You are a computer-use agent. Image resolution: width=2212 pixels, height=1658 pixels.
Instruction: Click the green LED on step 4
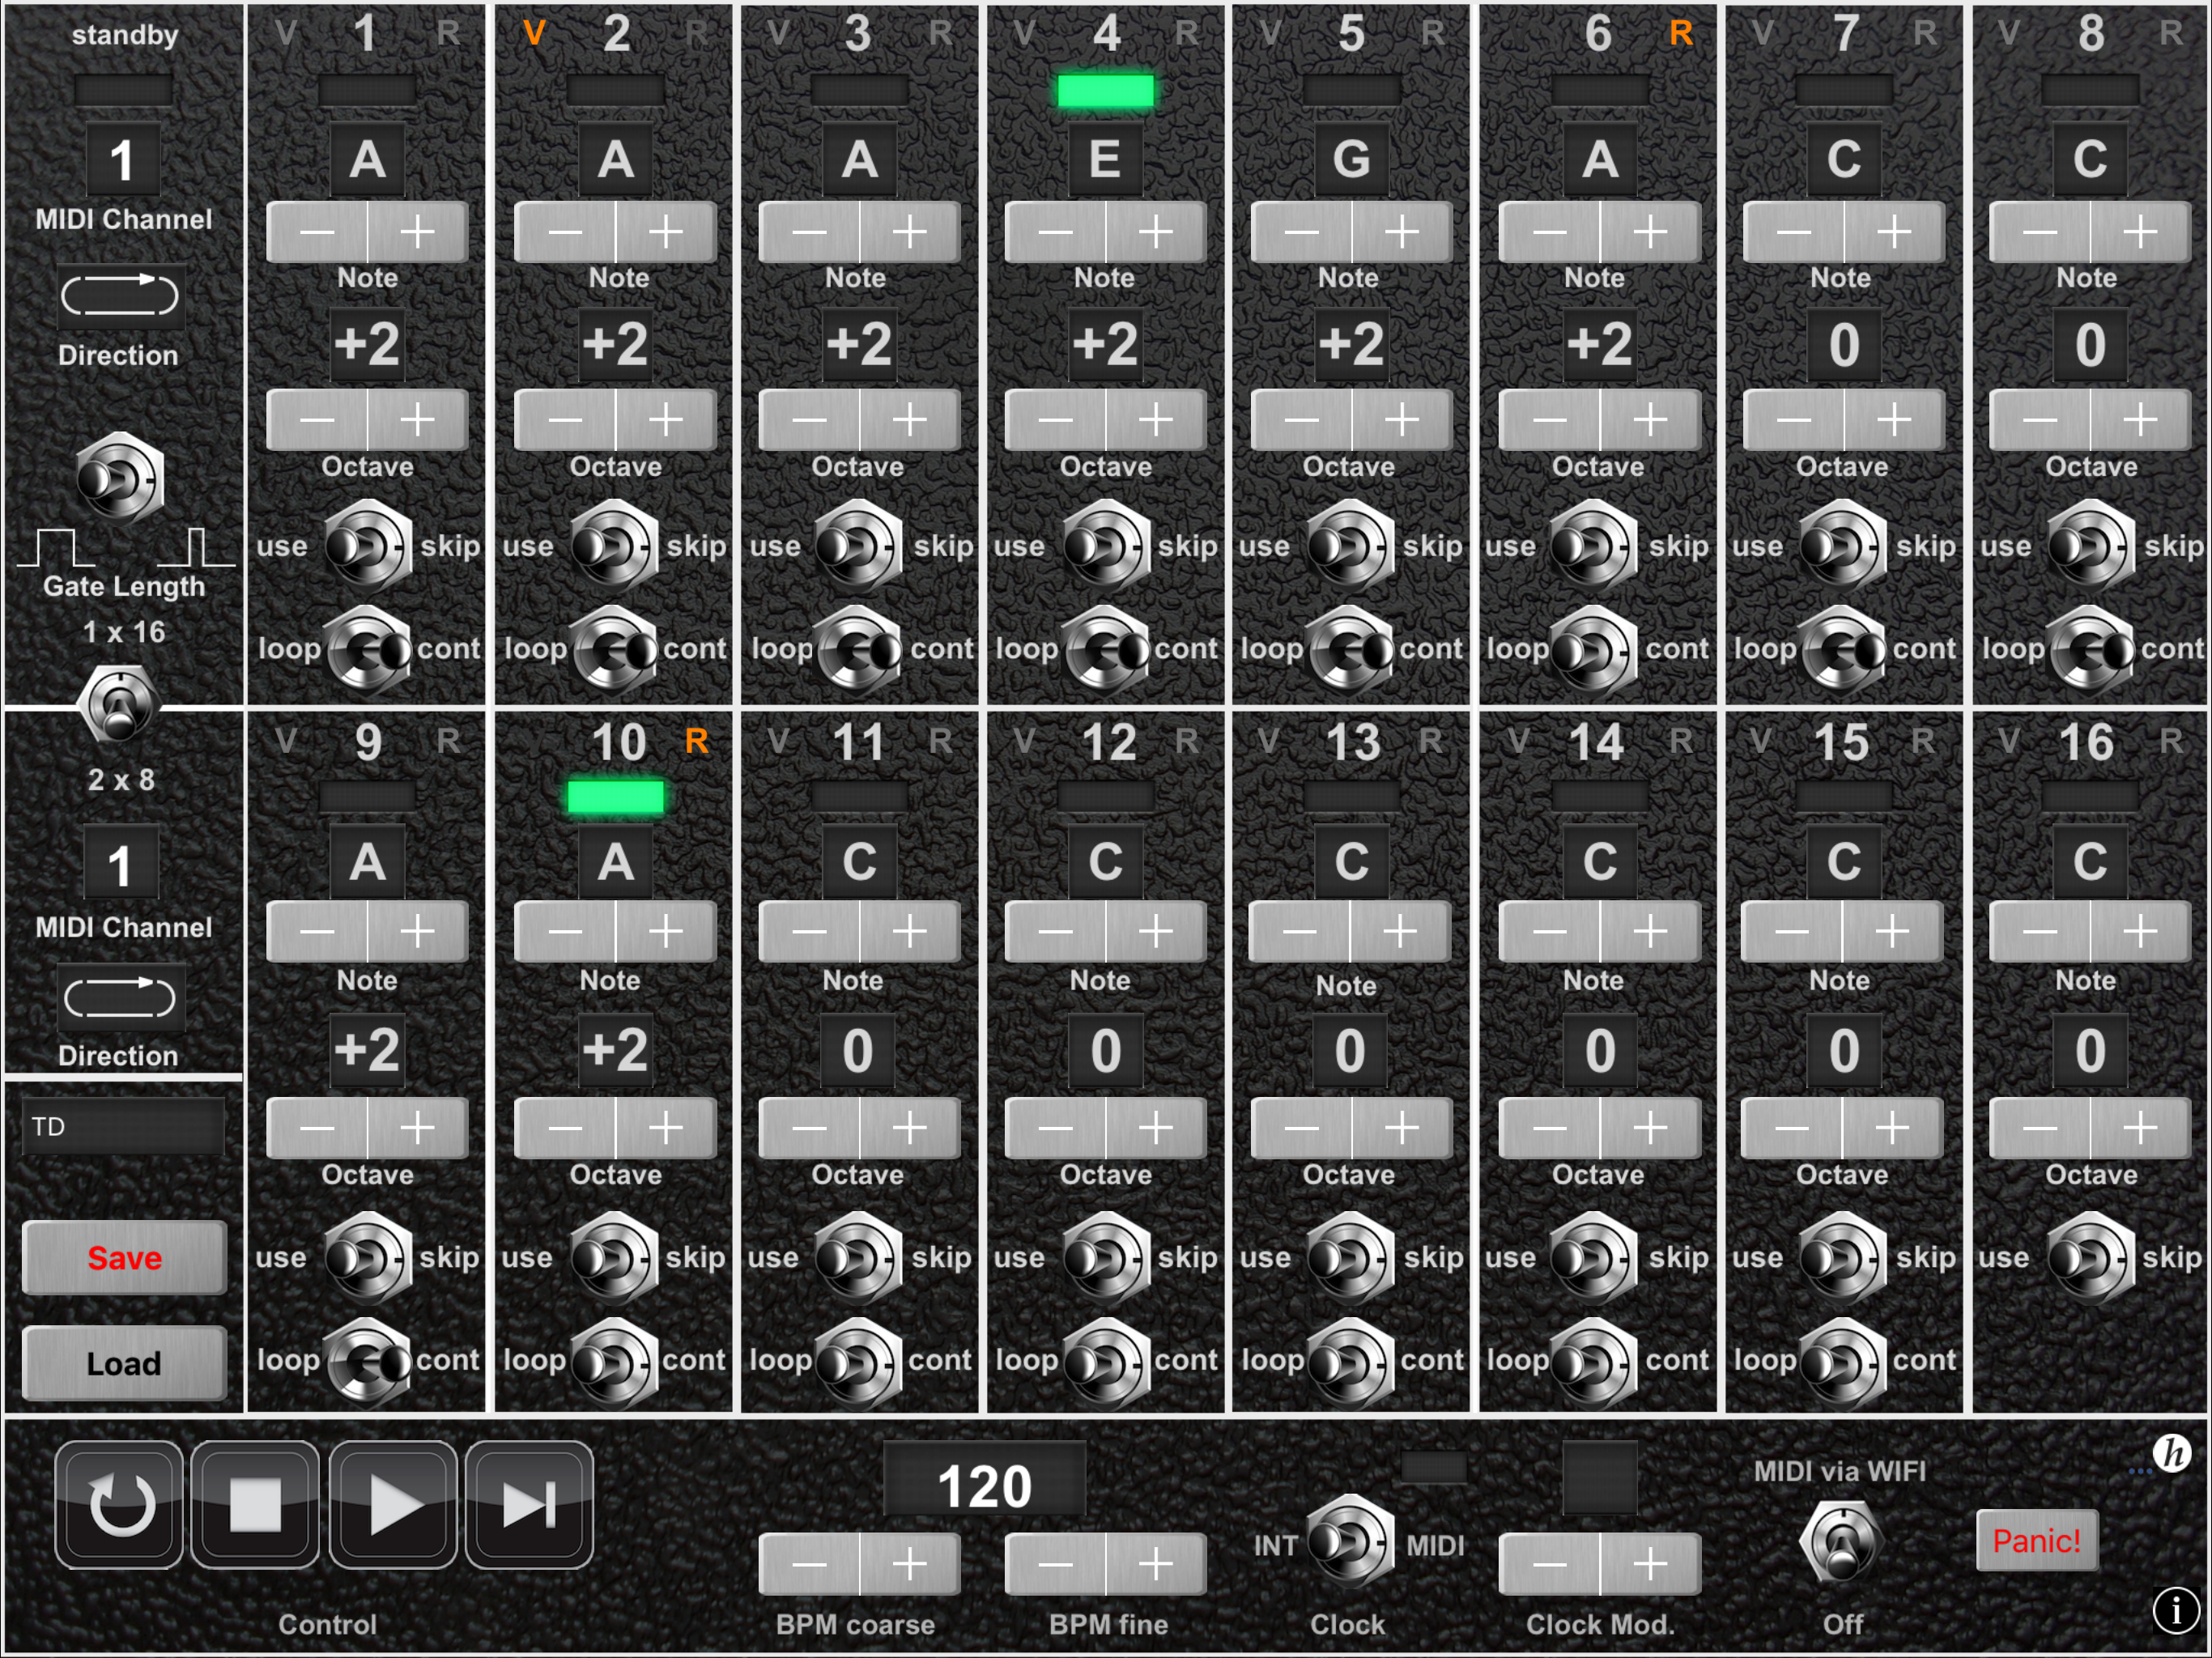[1105, 91]
